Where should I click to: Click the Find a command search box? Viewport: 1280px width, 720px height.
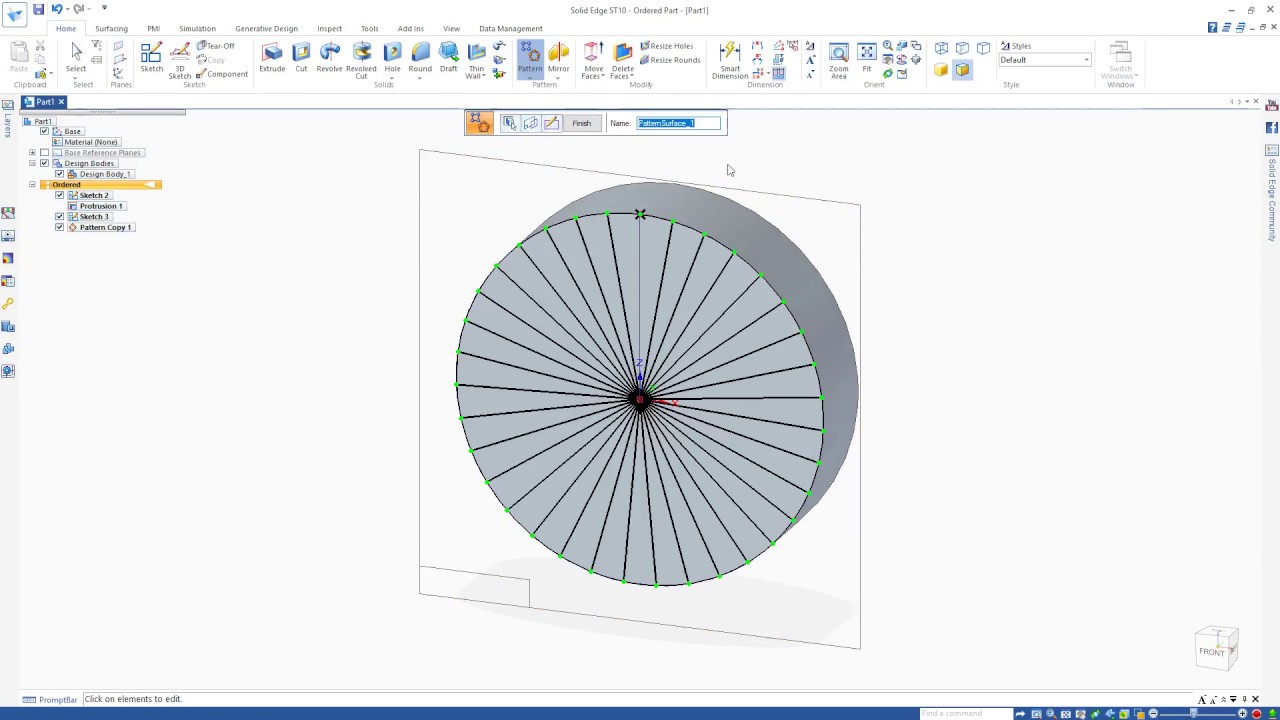click(x=965, y=713)
